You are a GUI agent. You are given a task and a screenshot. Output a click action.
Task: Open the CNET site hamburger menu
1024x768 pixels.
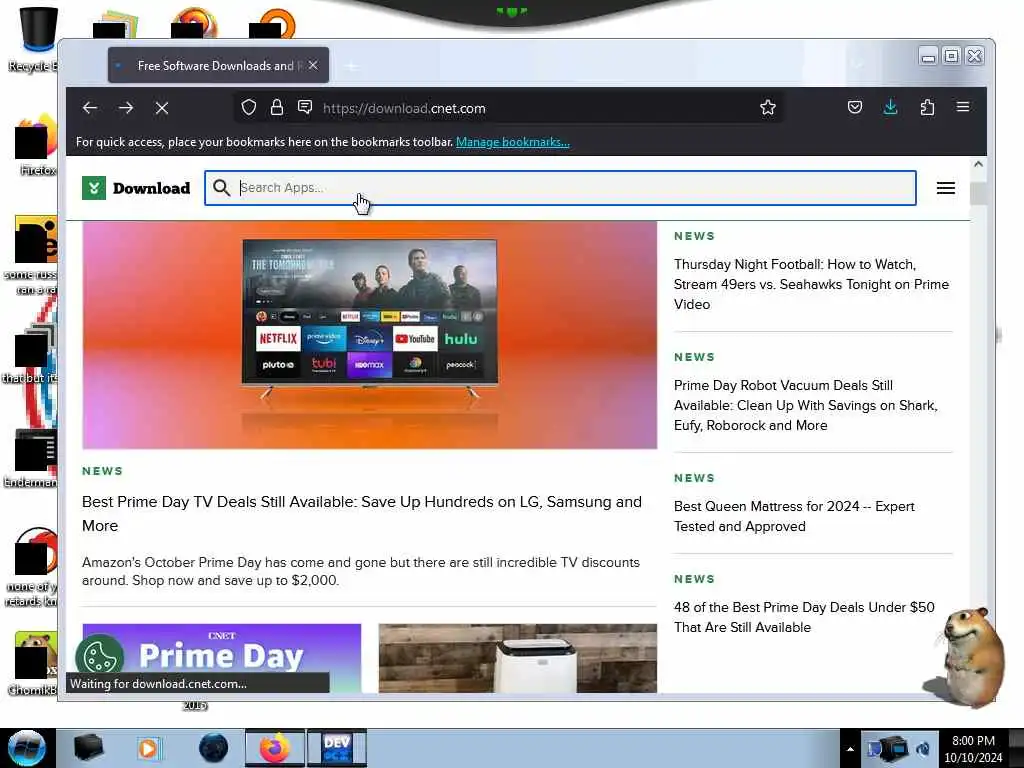click(946, 188)
